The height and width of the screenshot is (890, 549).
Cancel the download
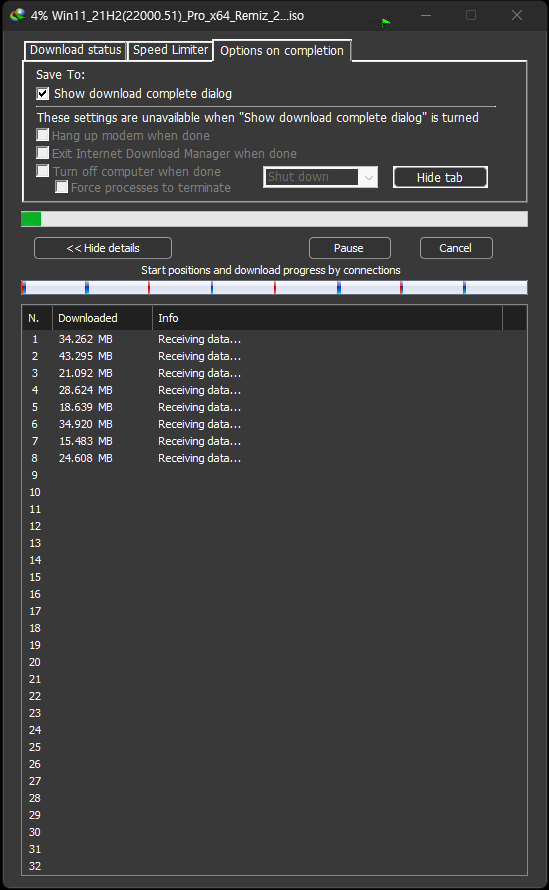pyautogui.click(x=456, y=248)
